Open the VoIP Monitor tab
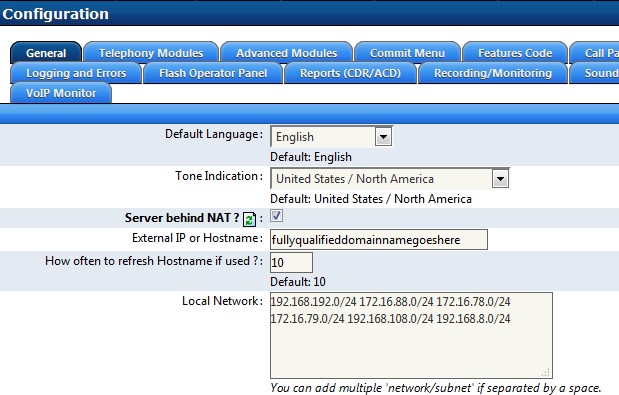Image resolution: width=619 pixels, height=395 pixels. [61, 93]
